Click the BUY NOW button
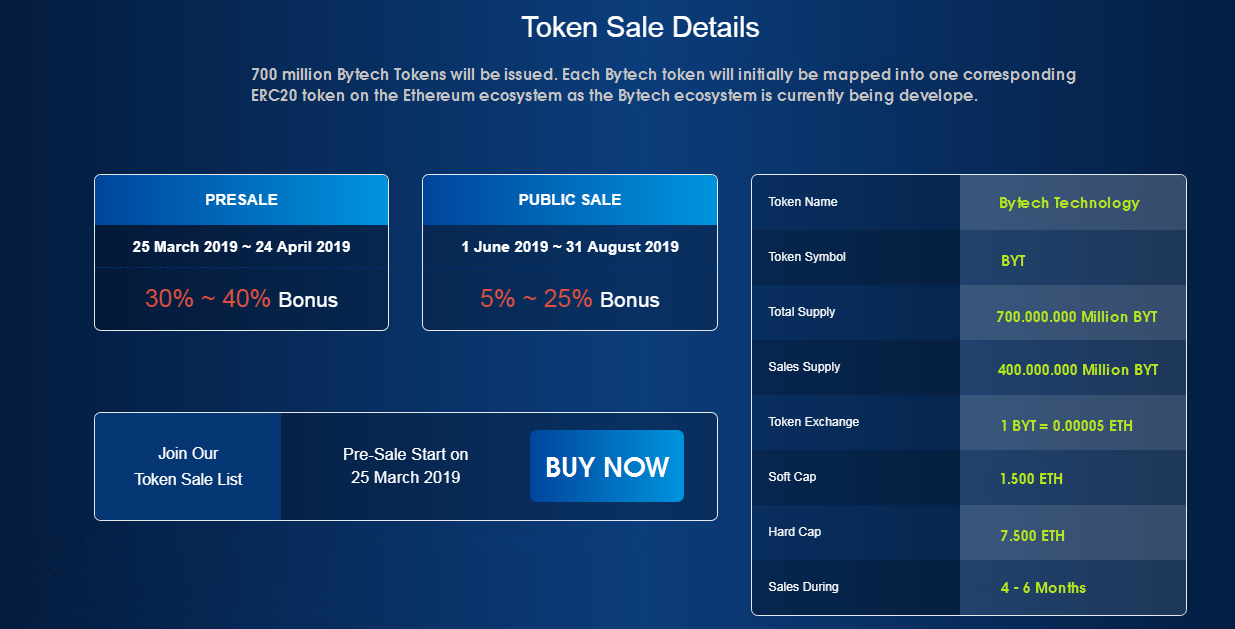 [607, 466]
